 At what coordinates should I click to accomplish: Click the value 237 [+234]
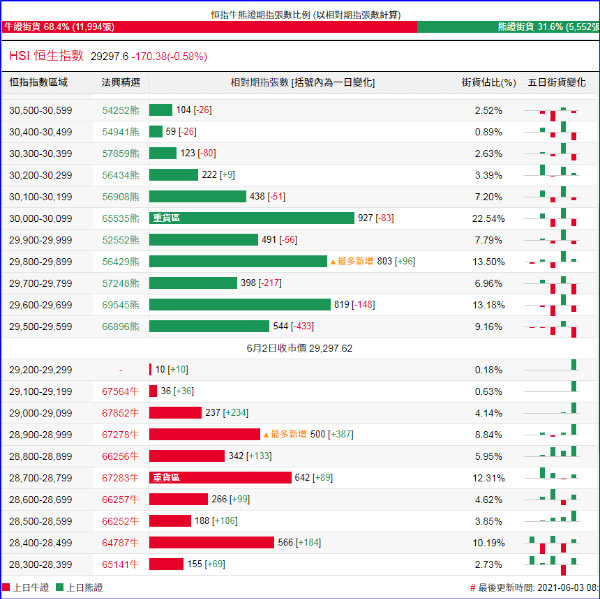[227, 413]
